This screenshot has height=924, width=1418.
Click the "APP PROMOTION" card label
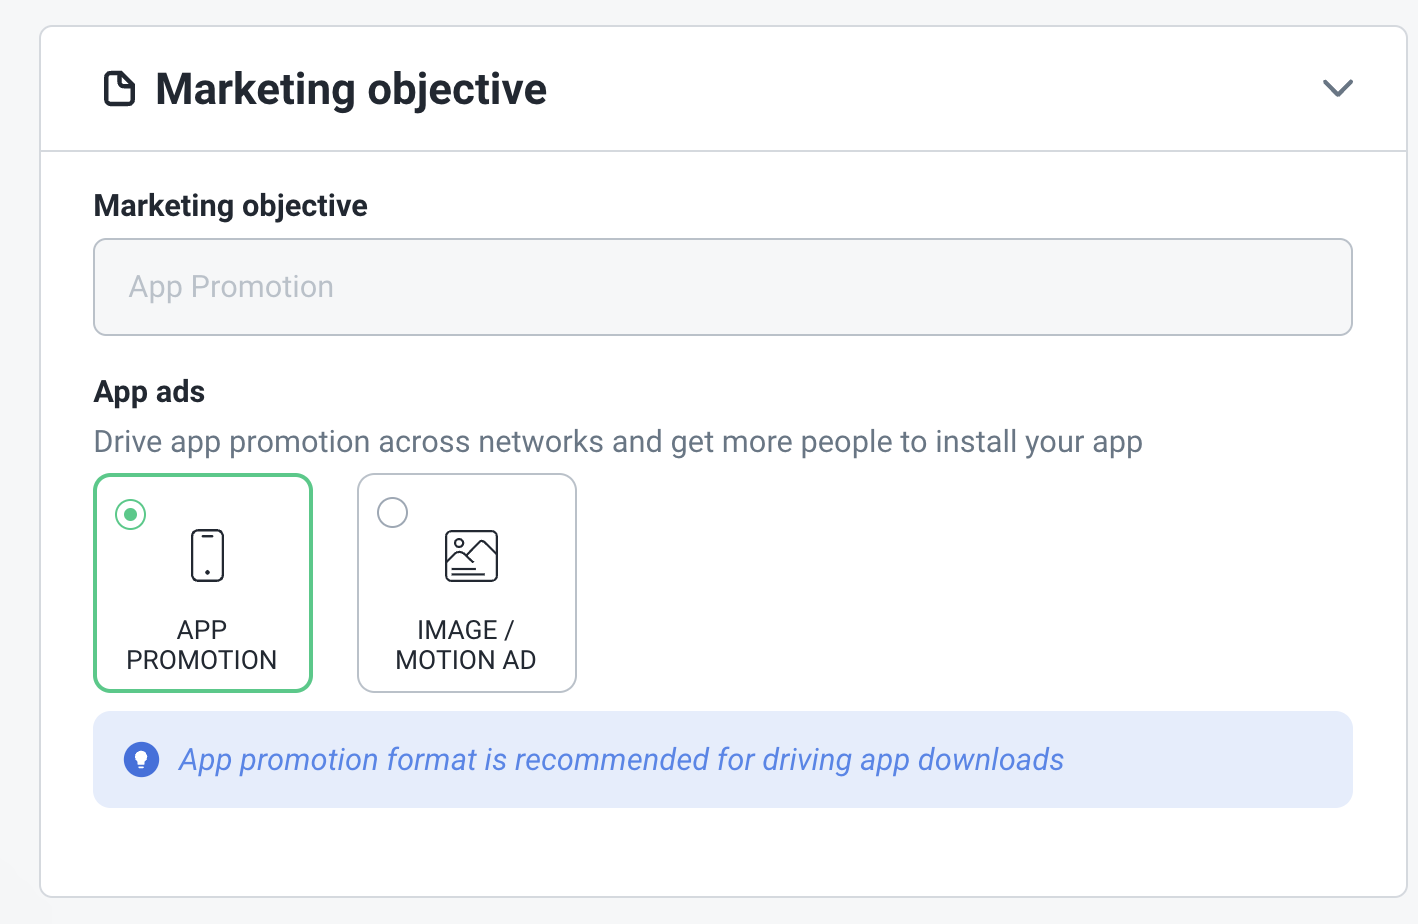coord(202,645)
